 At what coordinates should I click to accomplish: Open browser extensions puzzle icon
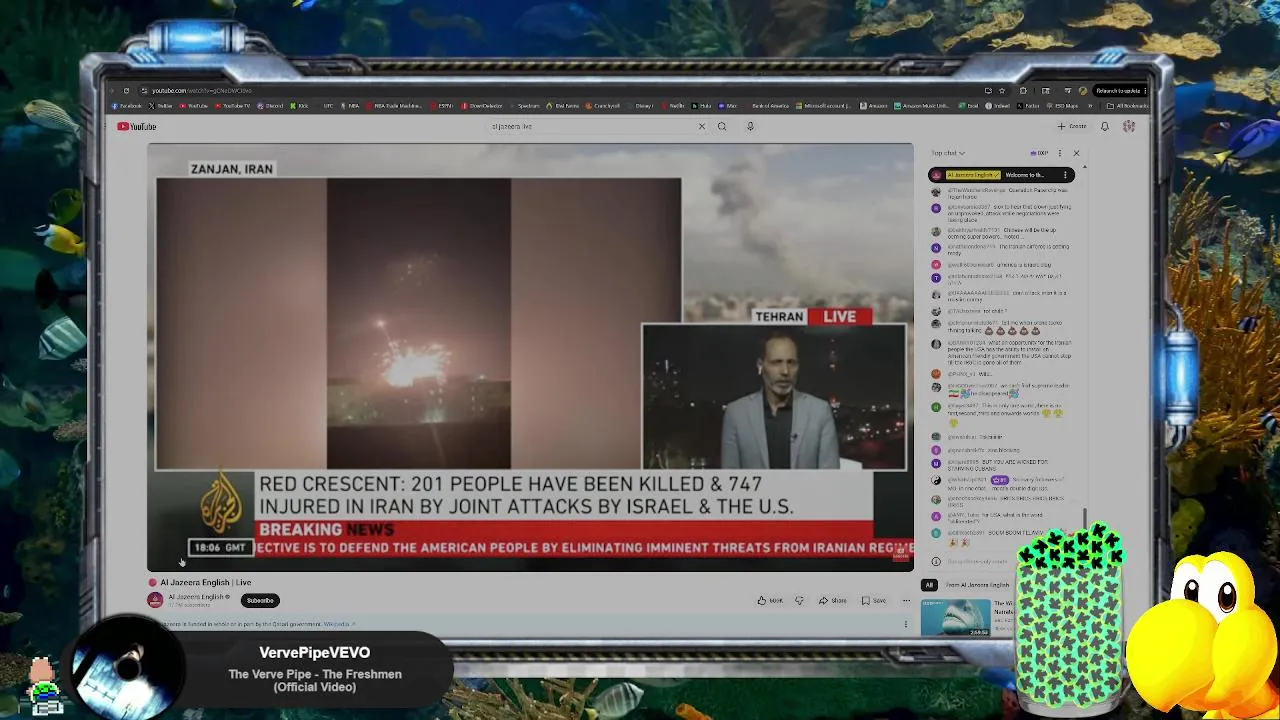click(1023, 91)
